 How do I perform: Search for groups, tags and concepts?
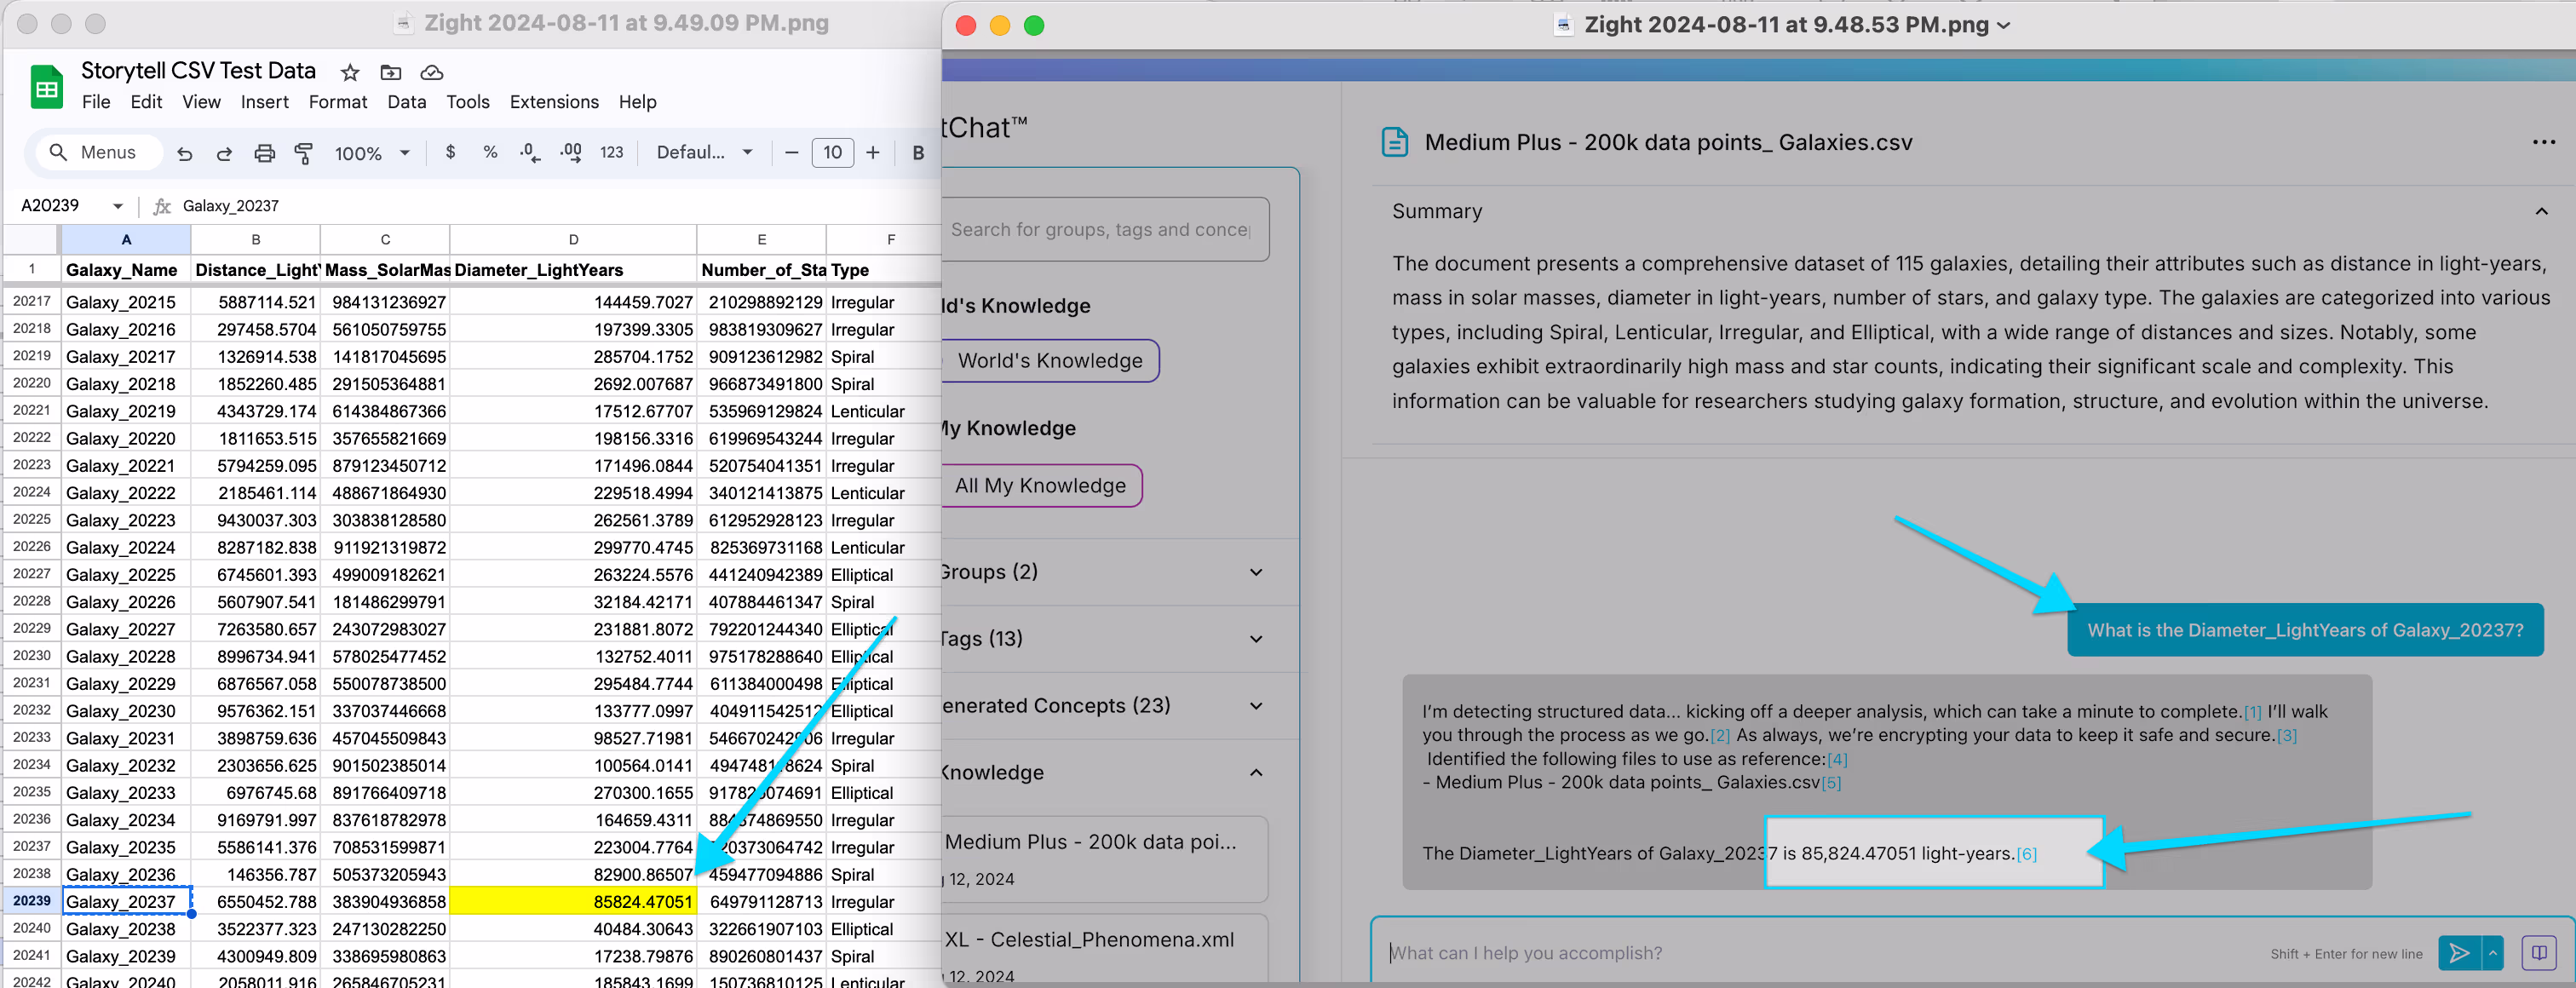[x=1105, y=230]
